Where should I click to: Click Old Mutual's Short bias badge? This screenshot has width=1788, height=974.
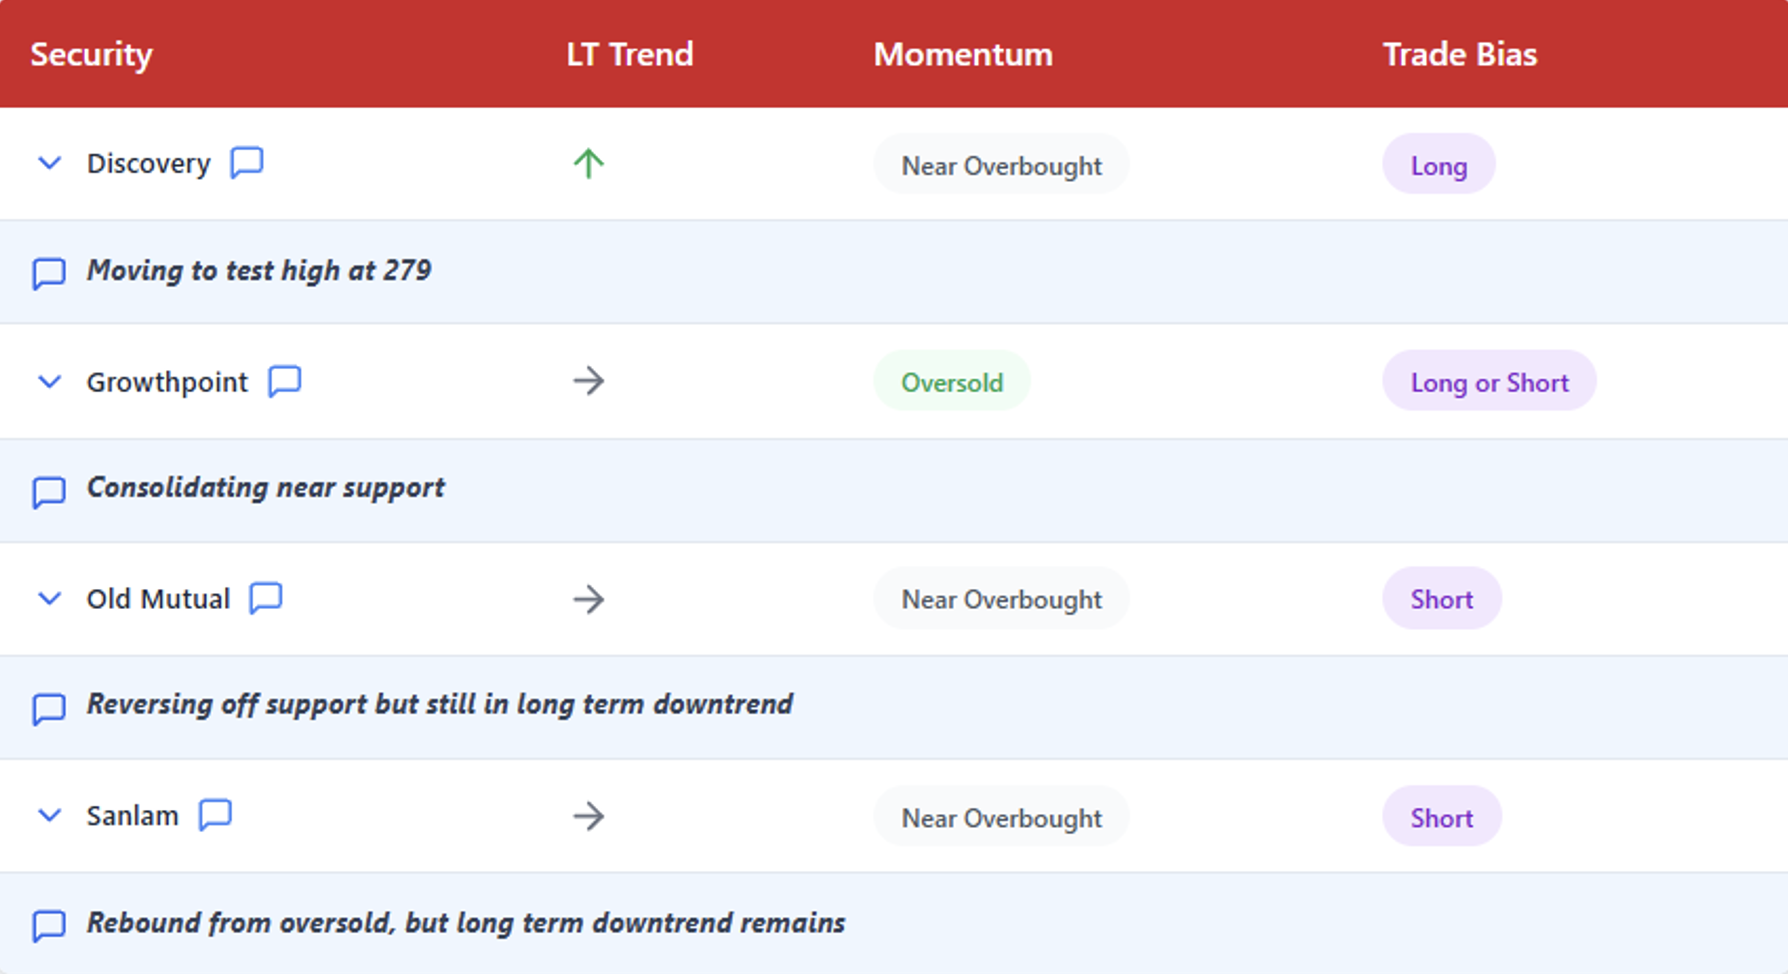[x=1442, y=599]
